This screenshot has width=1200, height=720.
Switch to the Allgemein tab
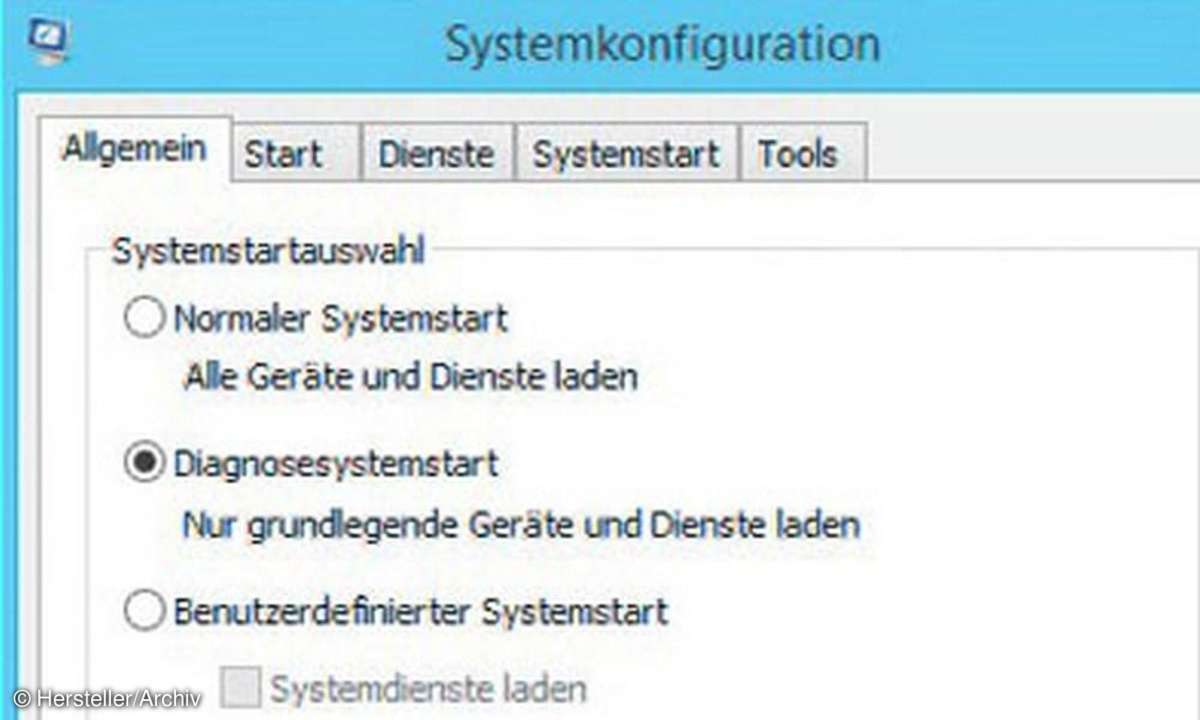click(x=134, y=149)
